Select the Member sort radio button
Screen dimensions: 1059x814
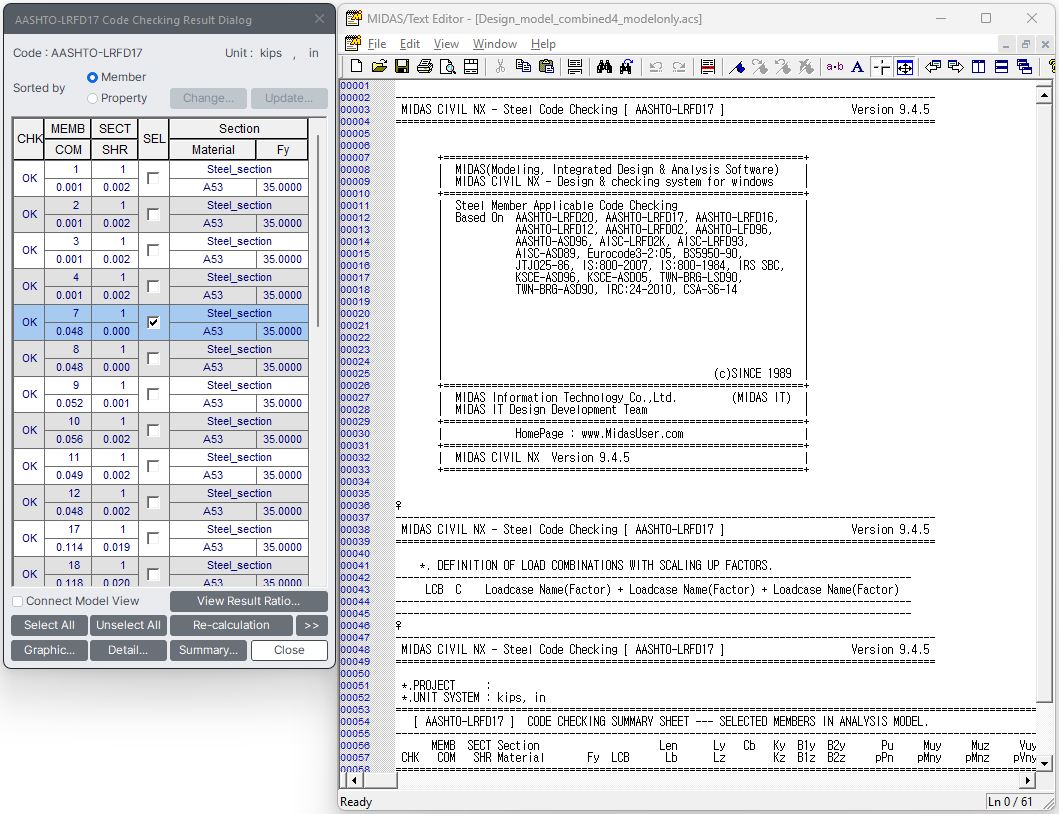tap(93, 78)
